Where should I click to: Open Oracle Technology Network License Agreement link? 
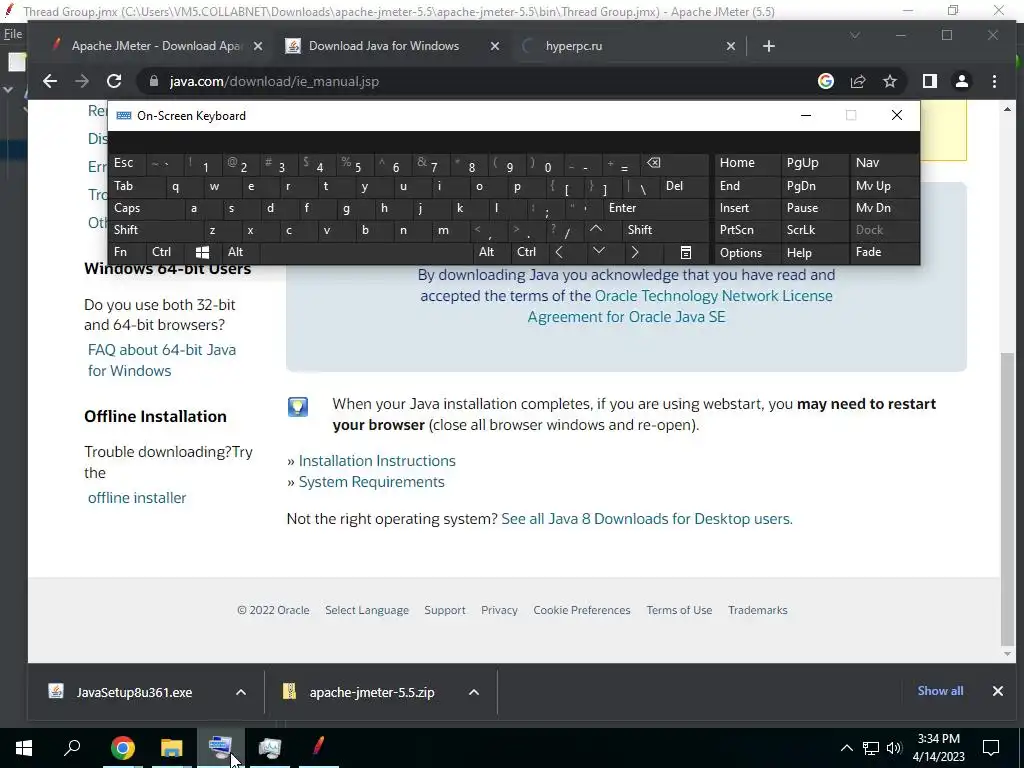coord(680,306)
